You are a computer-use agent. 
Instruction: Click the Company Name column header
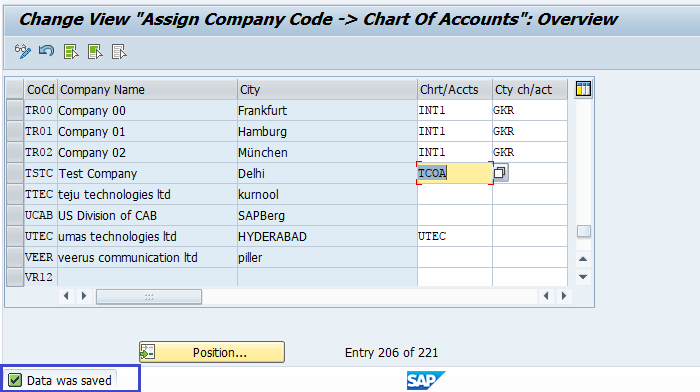click(147, 89)
